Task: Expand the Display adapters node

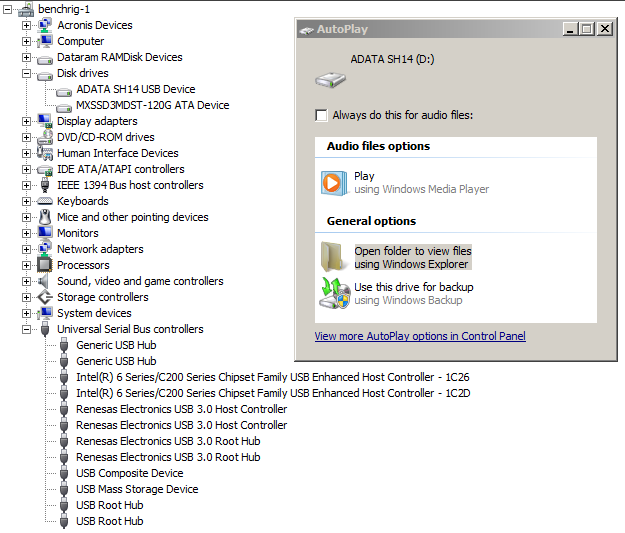Action: tap(27, 121)
